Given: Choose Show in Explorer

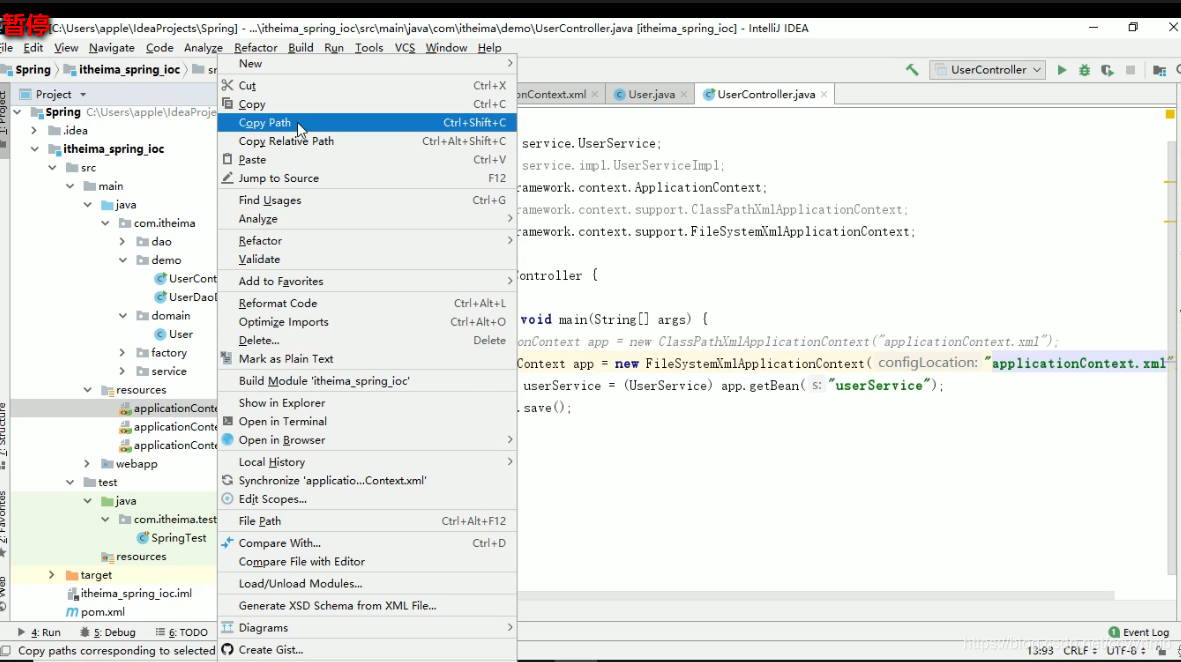Looking at the screenshot, I should (x=367, y=403).
